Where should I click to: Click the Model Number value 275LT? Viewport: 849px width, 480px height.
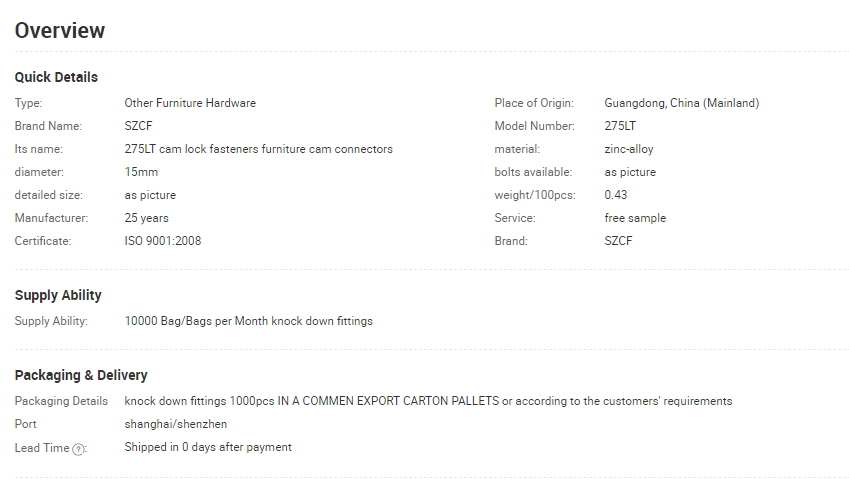[x=620, y=126]
